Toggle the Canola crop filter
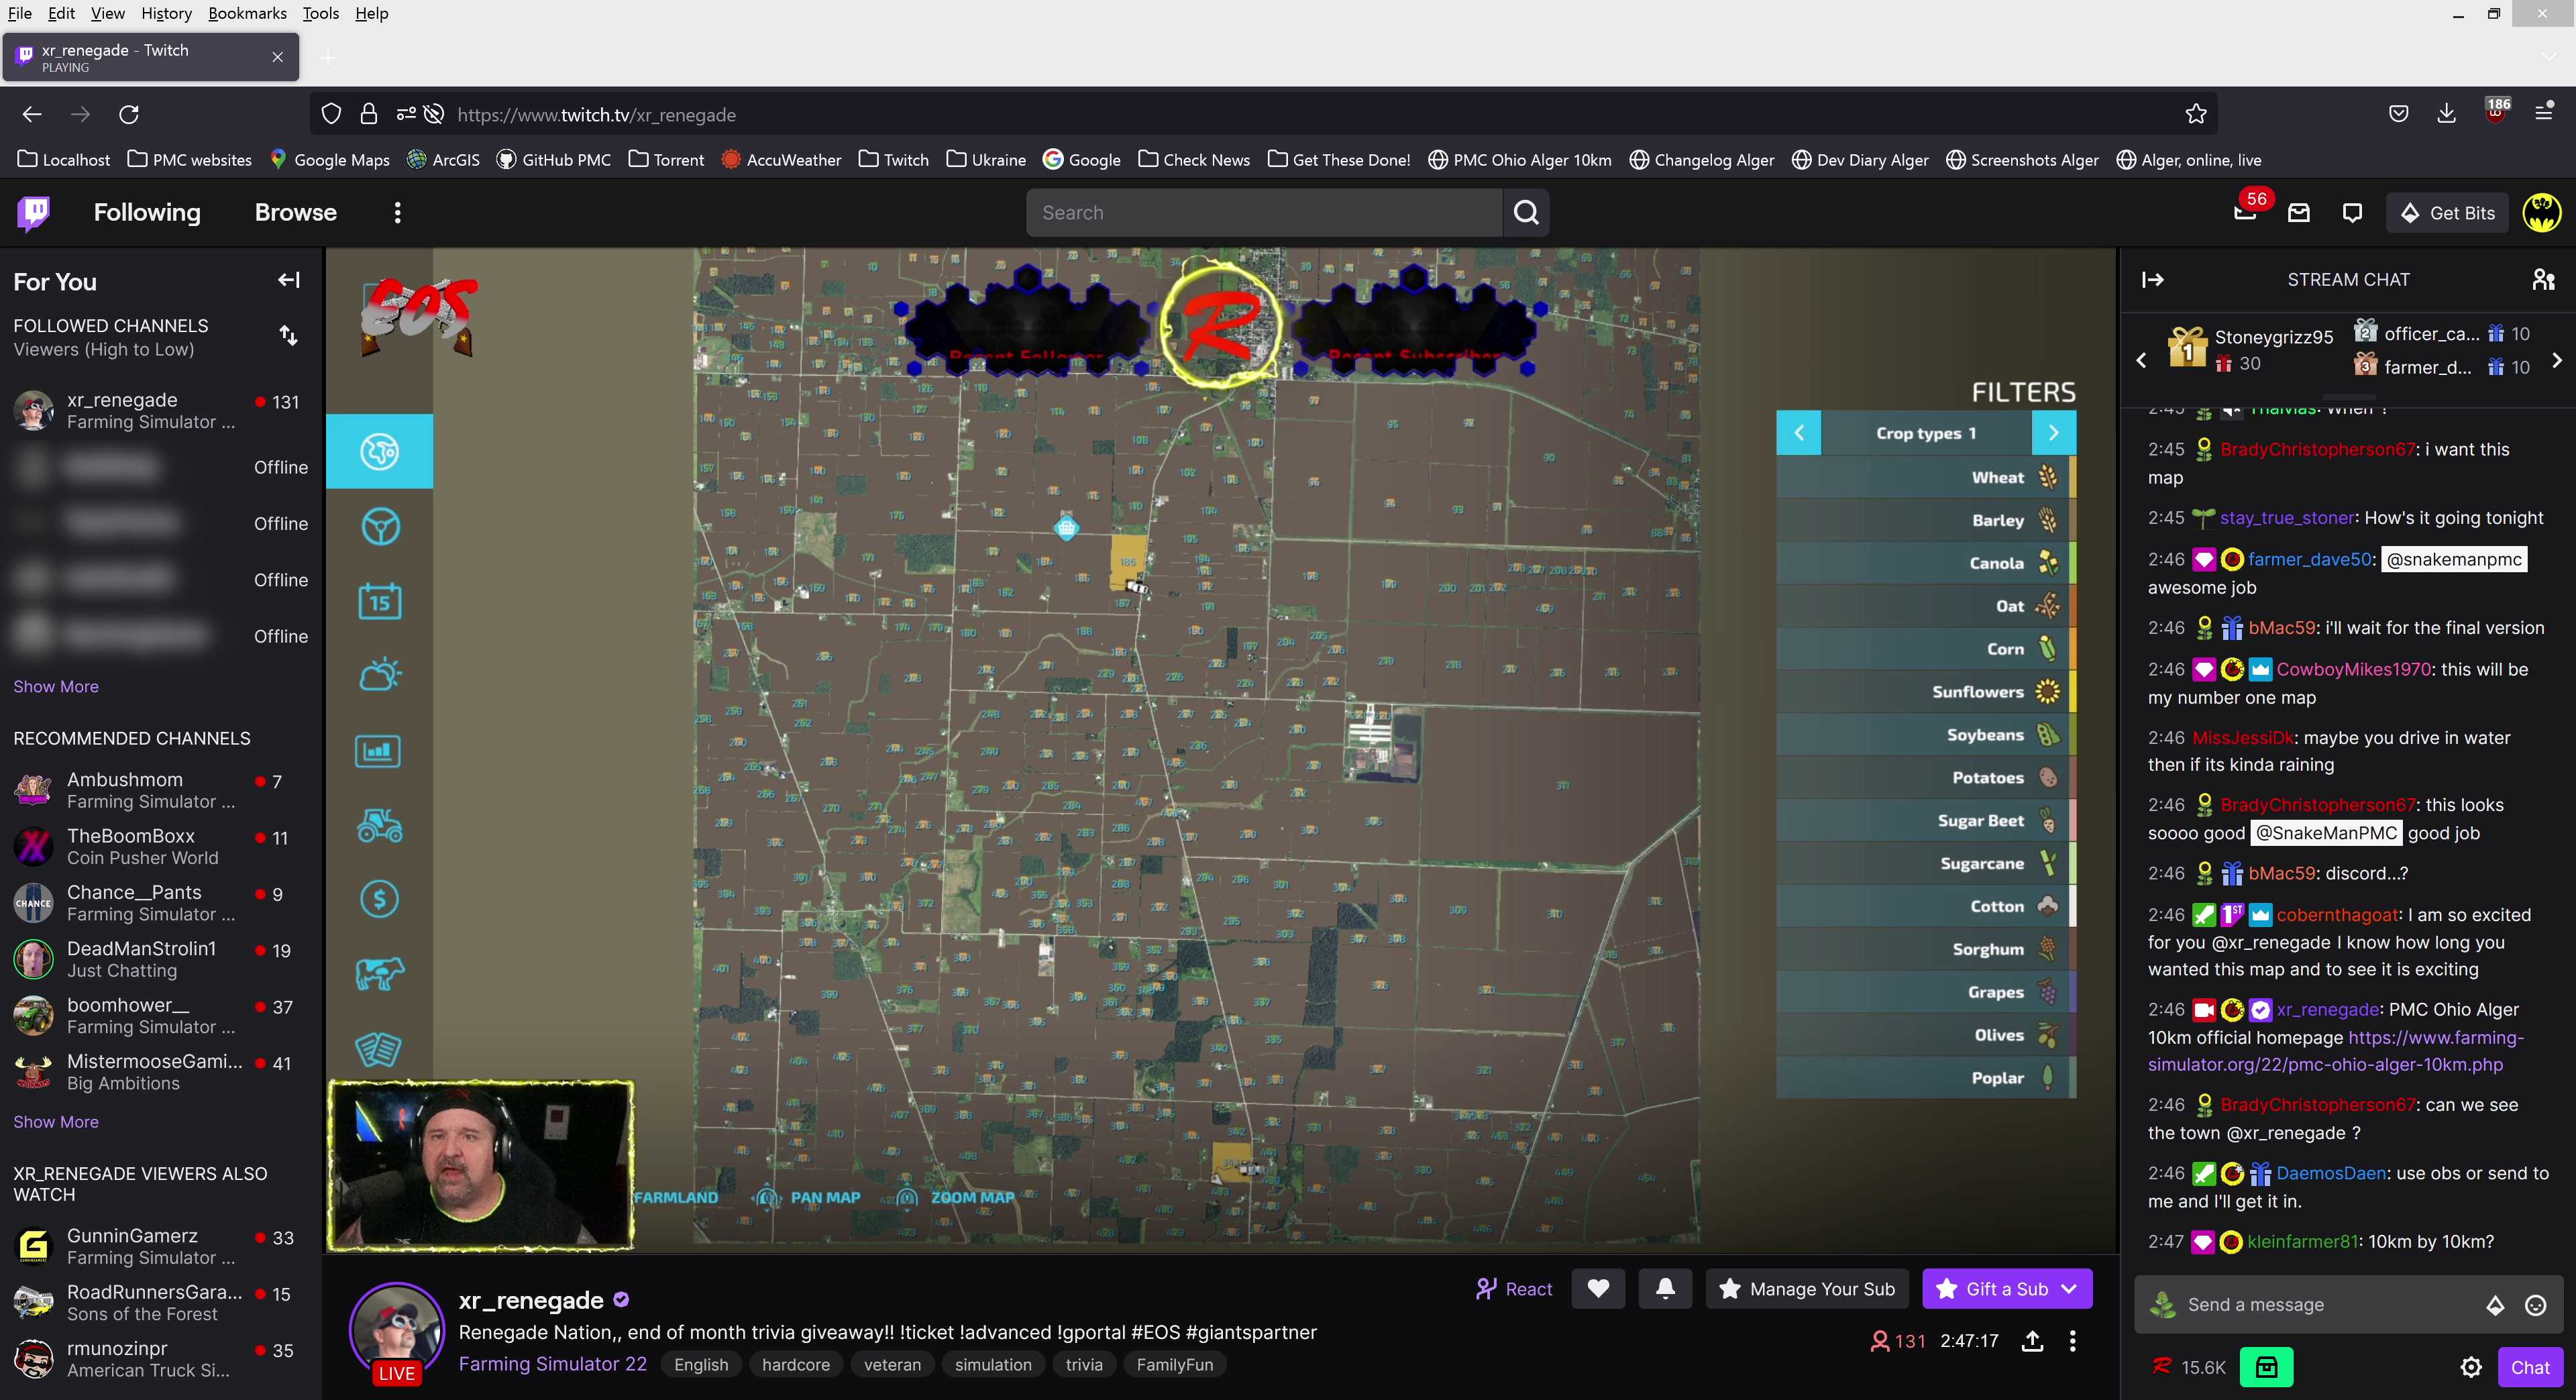This screenshot has height=1400, width=2576. [x=1926, y=563]
